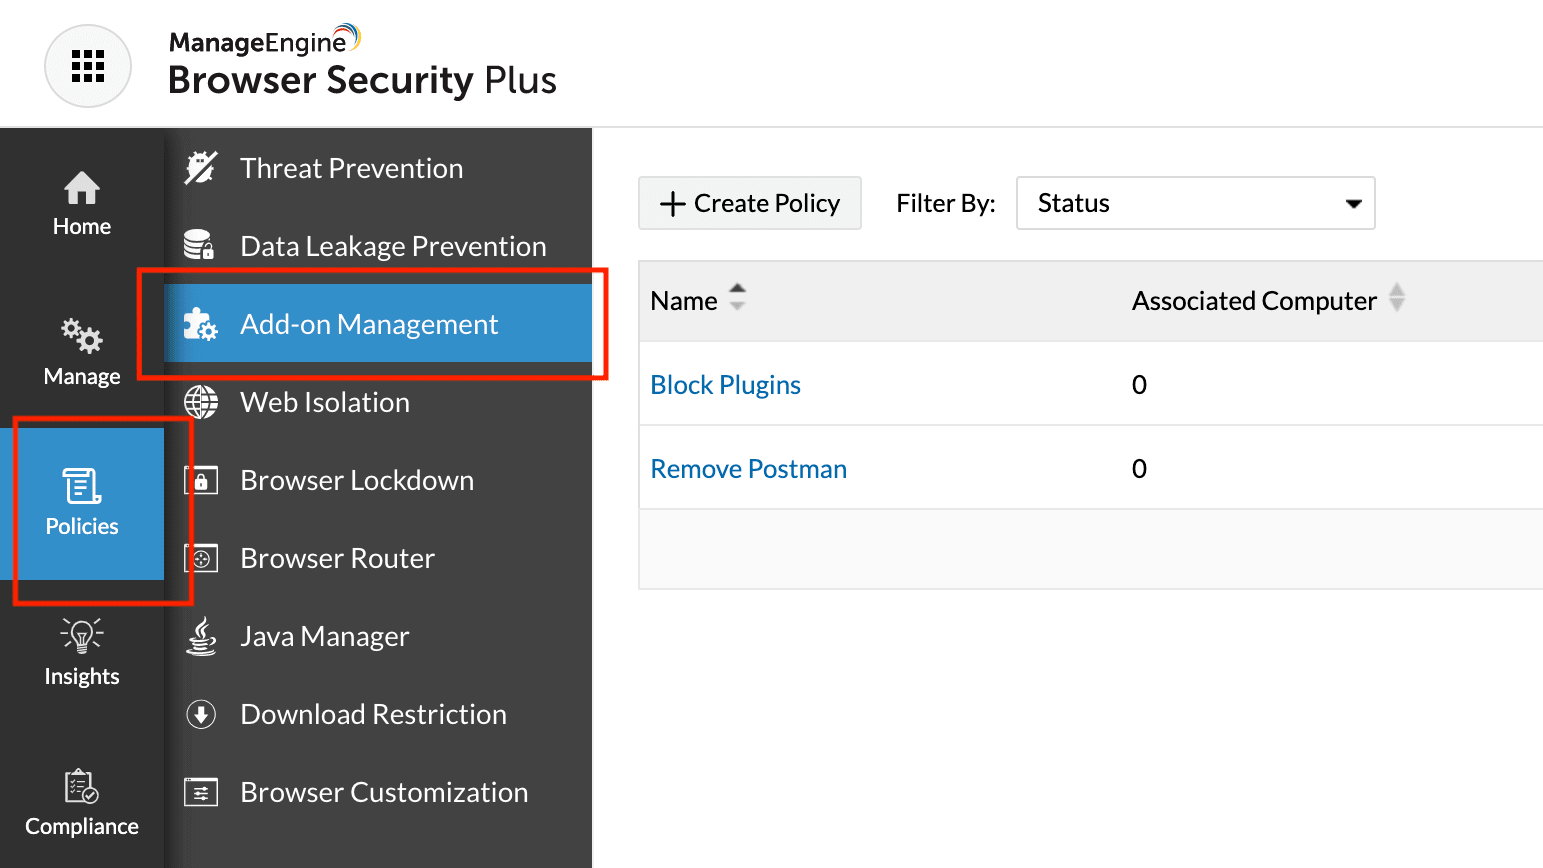Image resolution: width=1543 pixels, height=868 pixels.
Task: Open the Remove Postman policy link
Action: tap(748, 469)
